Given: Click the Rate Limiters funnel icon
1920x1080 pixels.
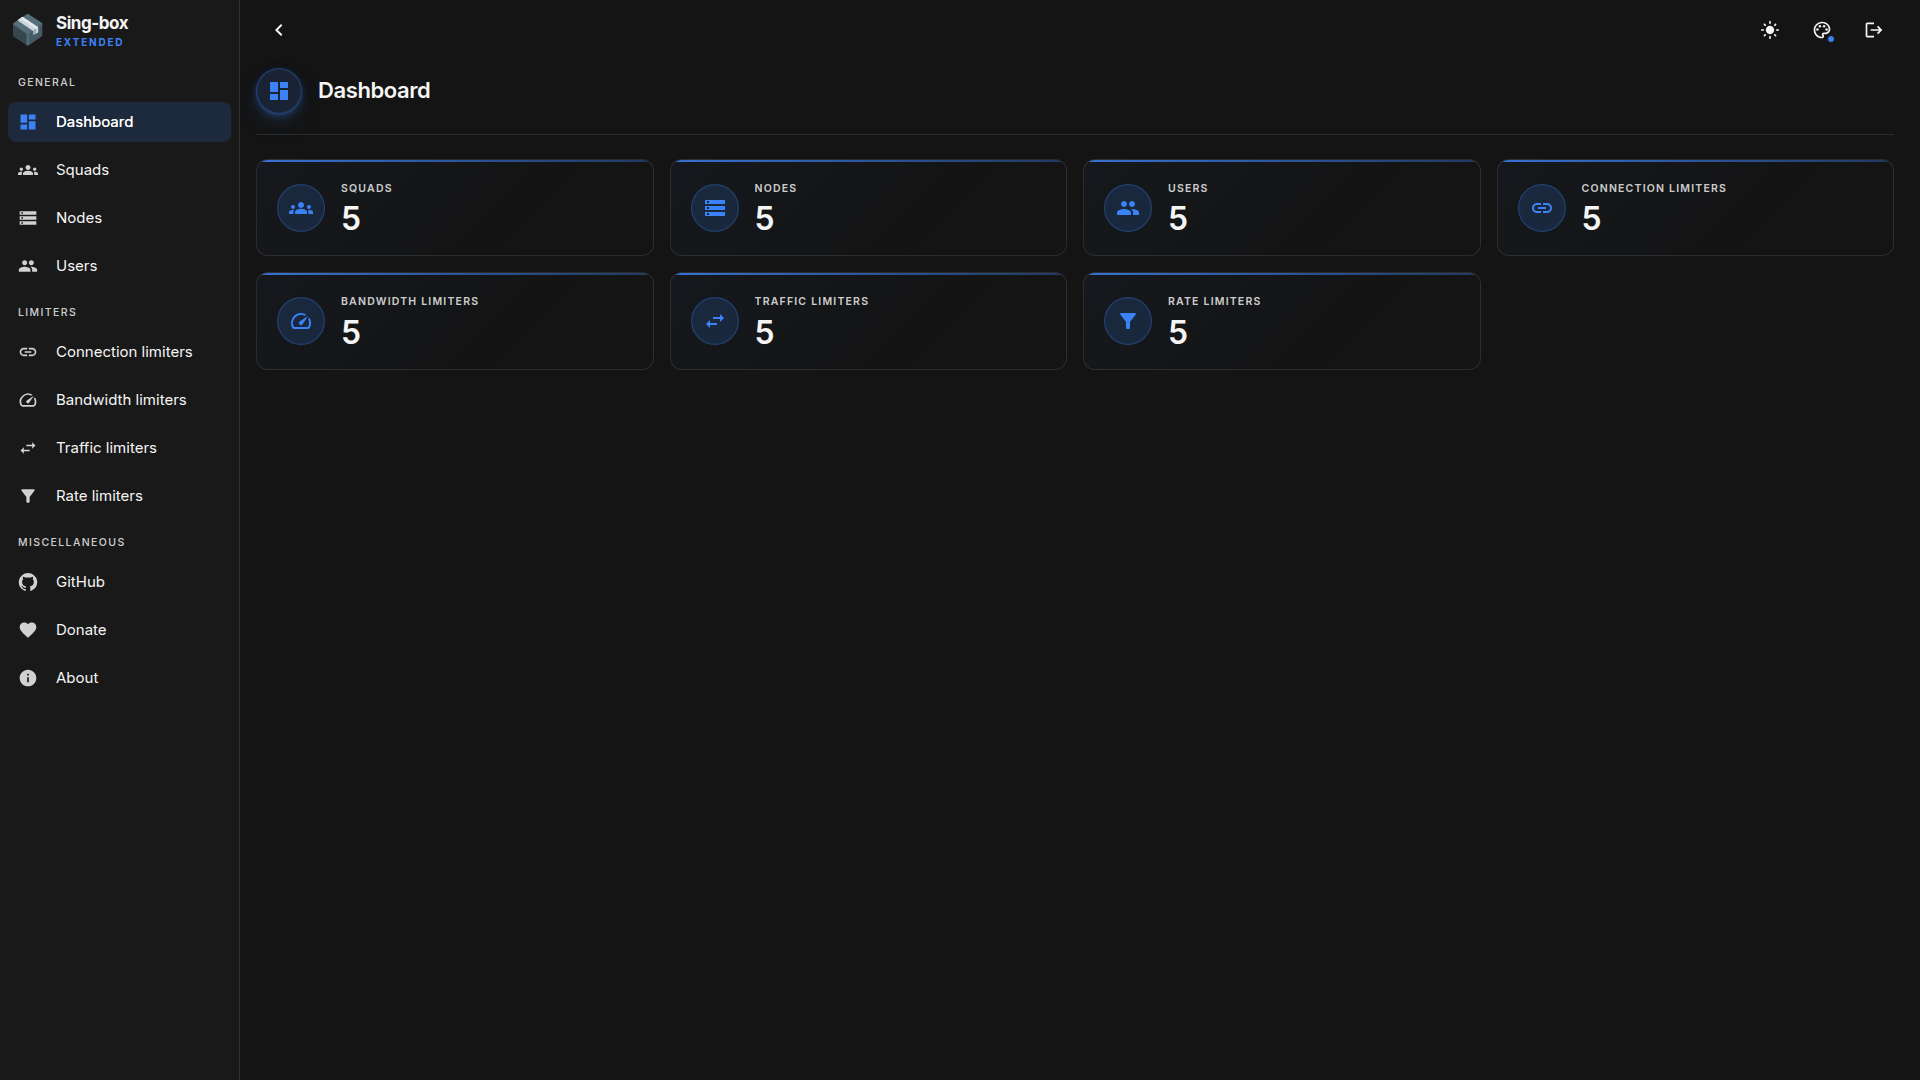Looking at the screenshot, I should pyautogui.click(x=1128, y=321).
